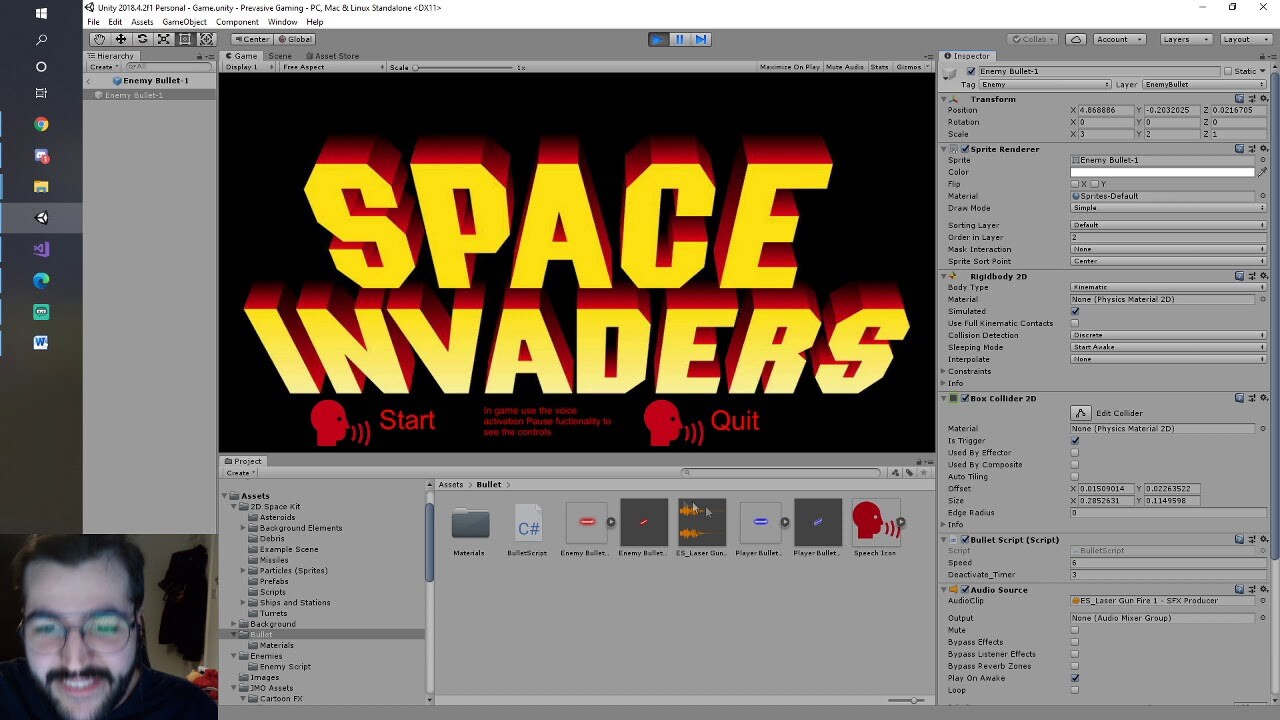Click the Global pivot orientation button
This screenshot has height=720, width=1280.
coord(294,38)
